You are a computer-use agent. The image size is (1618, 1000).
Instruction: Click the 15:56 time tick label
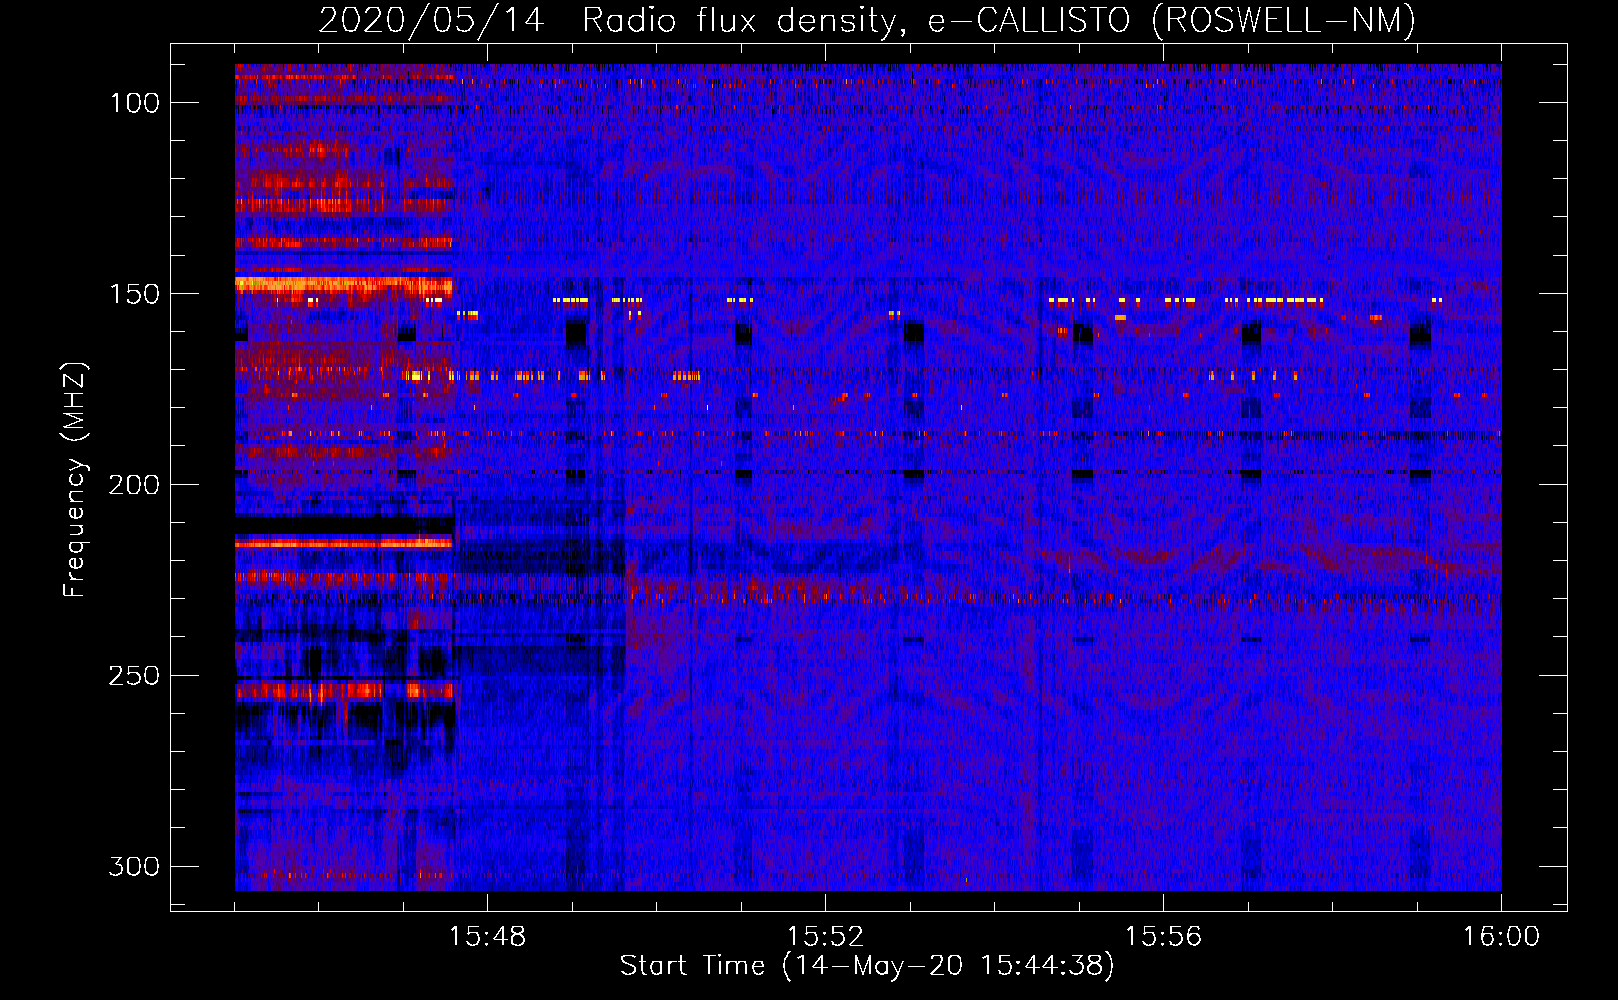1163,937
